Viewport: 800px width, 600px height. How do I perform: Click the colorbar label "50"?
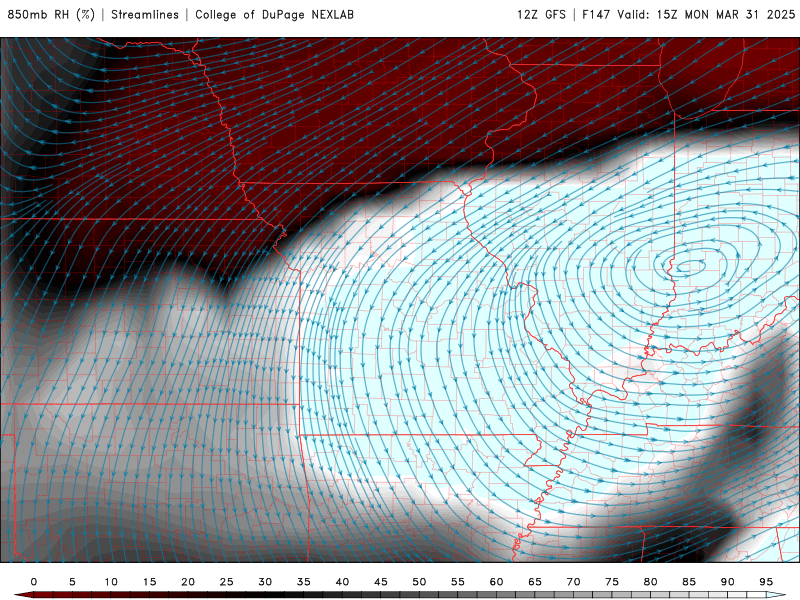click(x=419, y=582)
